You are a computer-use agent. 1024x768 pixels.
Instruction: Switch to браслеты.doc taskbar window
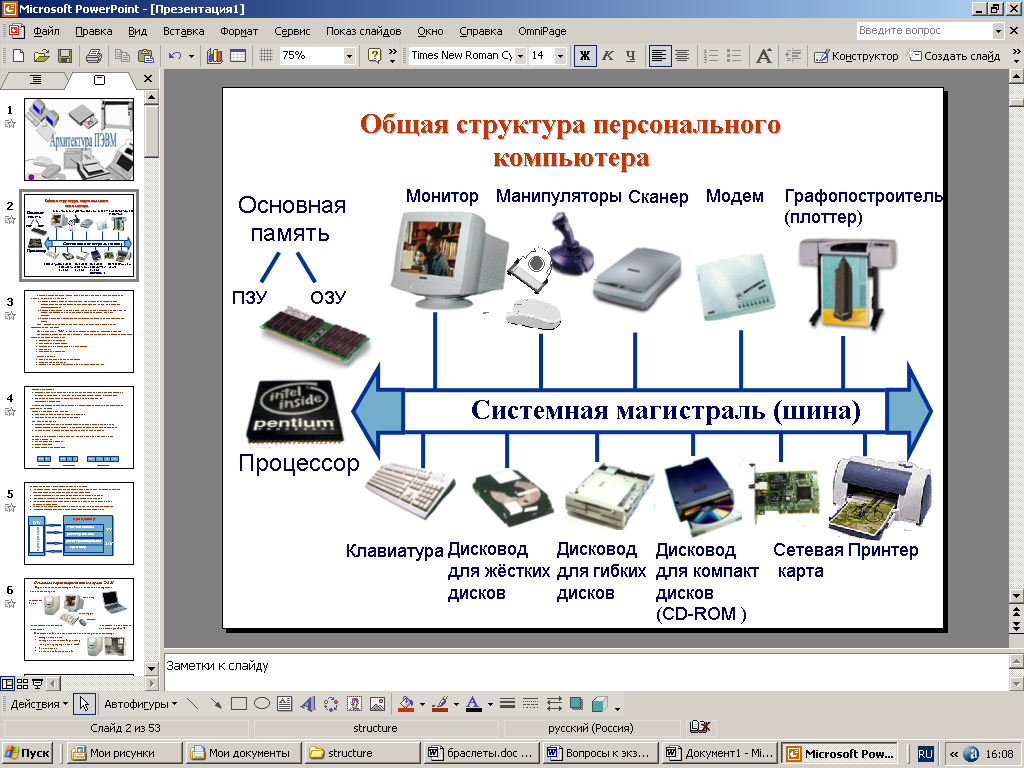point(481,753)
